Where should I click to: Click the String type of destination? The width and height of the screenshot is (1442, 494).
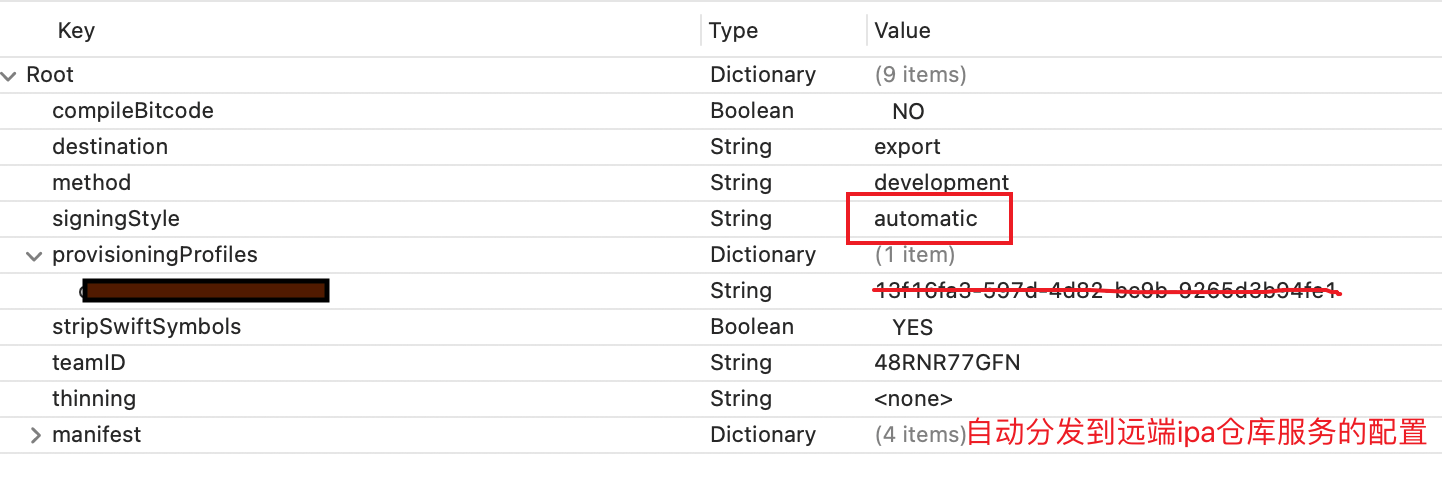pyautogui.click(x=741, y=147)
